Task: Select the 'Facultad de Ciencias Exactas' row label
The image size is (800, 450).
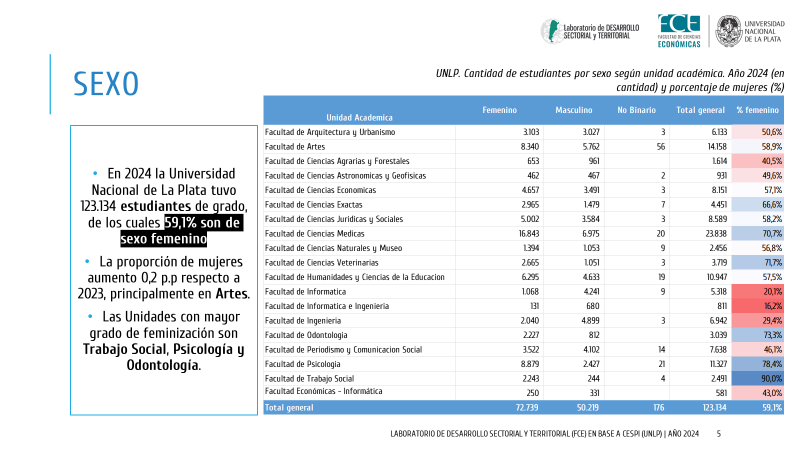Action: (313, 205)
